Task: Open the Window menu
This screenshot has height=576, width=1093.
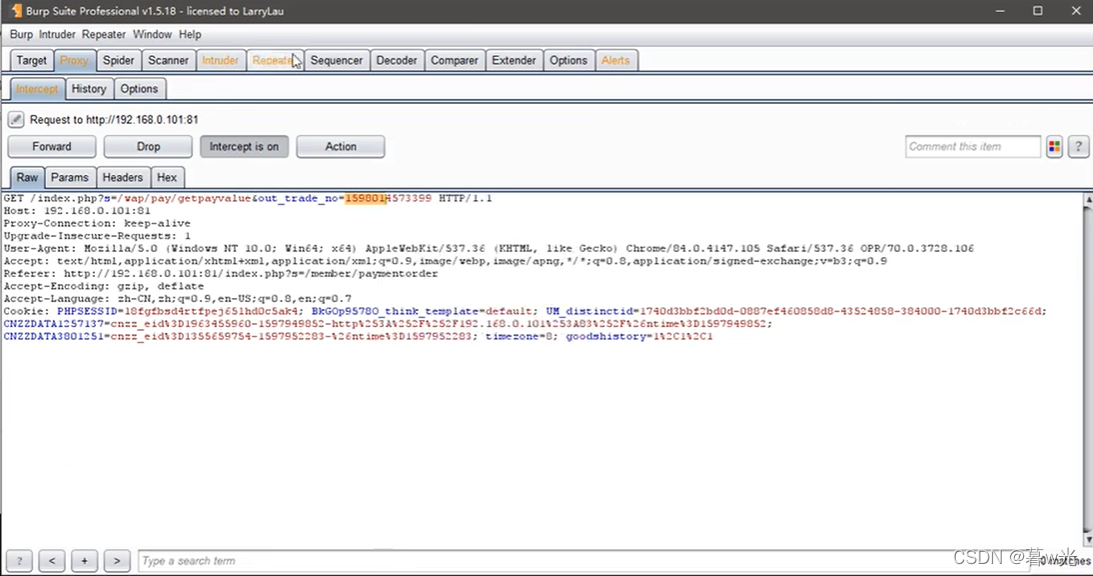Action: (x=152, y=34)
